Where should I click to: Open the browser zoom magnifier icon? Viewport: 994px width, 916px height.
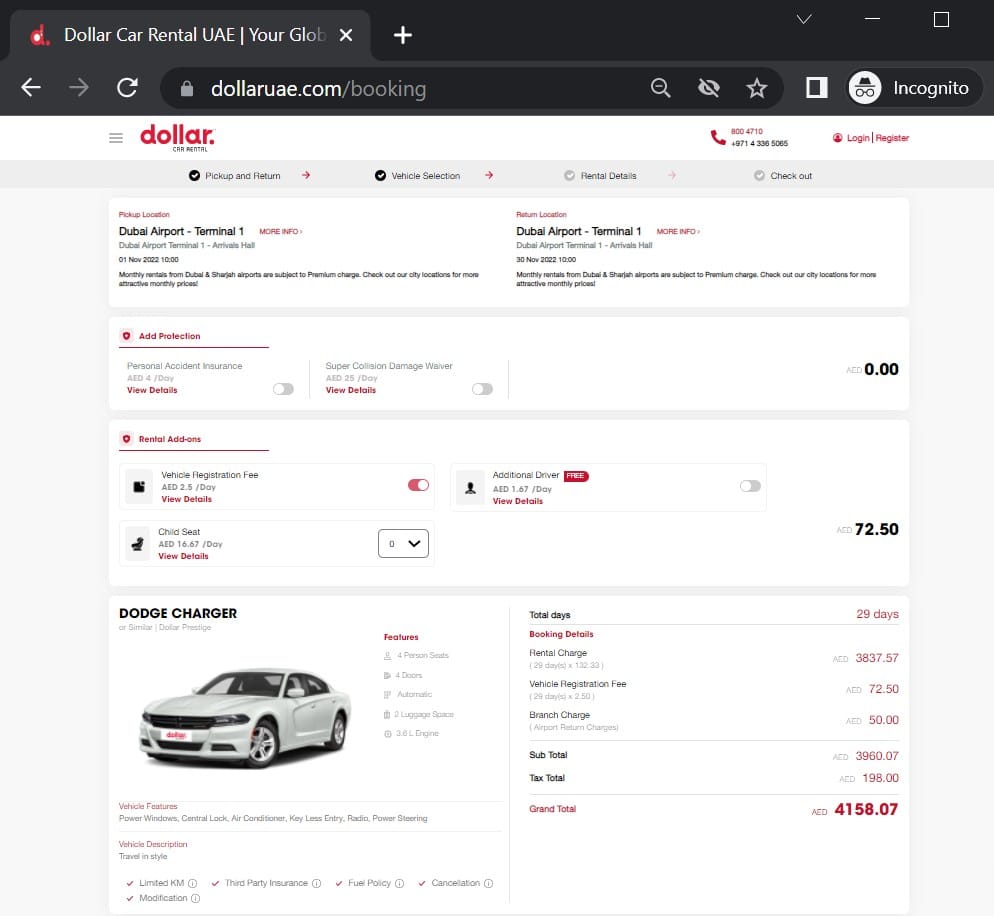click(x=661, y=87)
